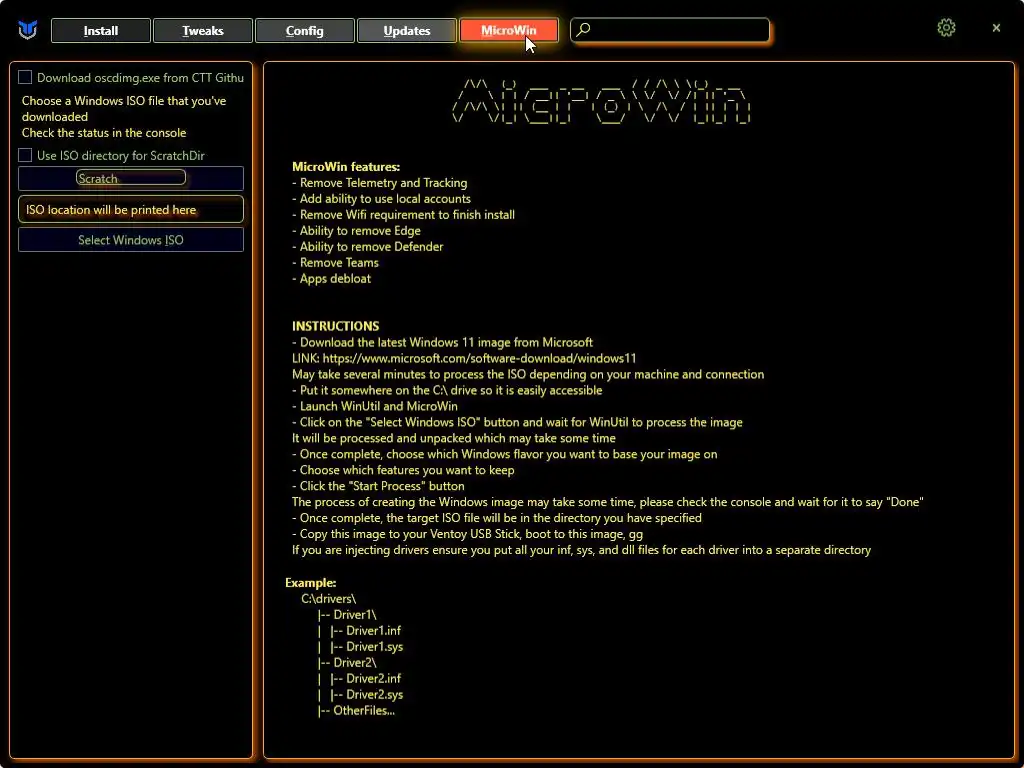Click the Driver1.inf entry
Image resolution: width=1024 pixels, height=768 pixels.
pos(373,630)
